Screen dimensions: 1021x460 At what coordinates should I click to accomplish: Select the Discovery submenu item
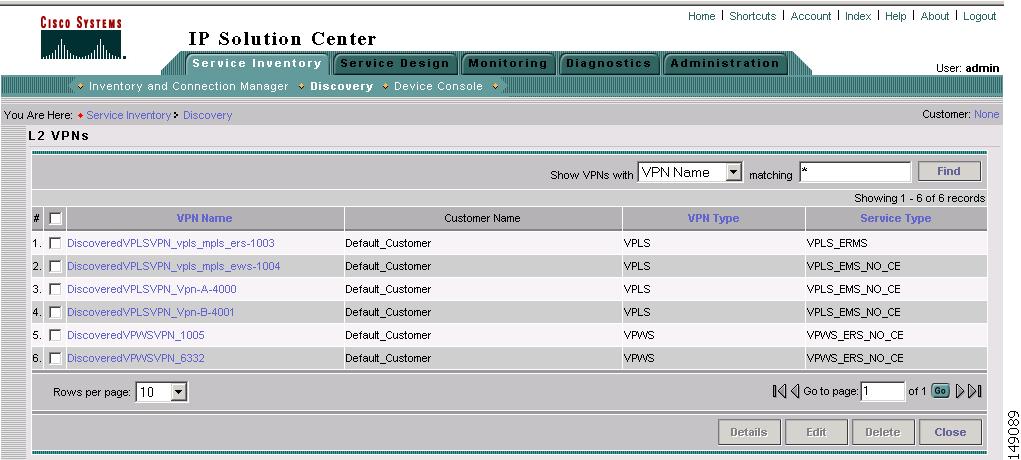[x=341, y=86]
